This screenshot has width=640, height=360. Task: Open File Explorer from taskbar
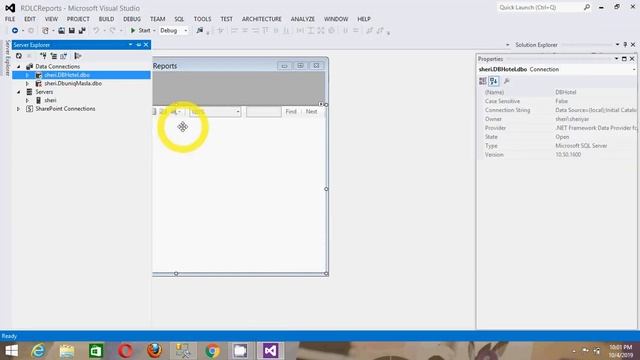[67, 351]
